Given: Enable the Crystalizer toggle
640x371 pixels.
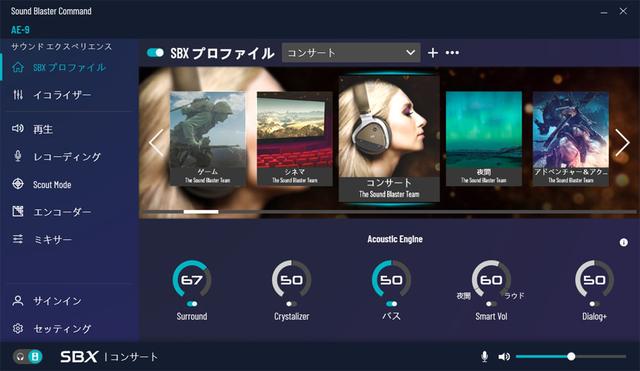Looking at the screenshot, I should point(291,304).
